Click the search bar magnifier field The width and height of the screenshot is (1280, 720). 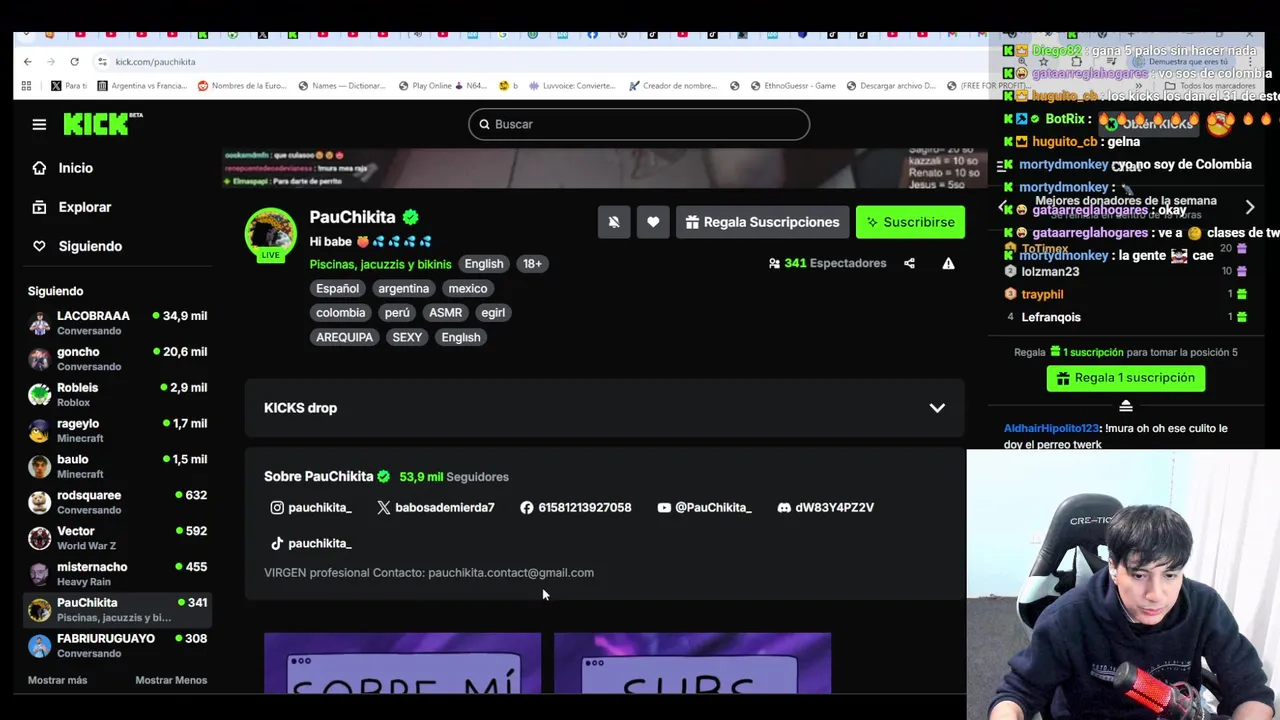(x=639, y=124)
